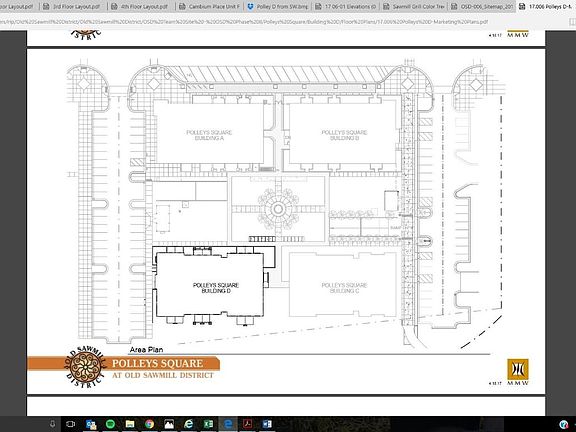Click the Polleys Square Building D label
576x432 pixels.
pyautogui.click(x=216, y=288)
